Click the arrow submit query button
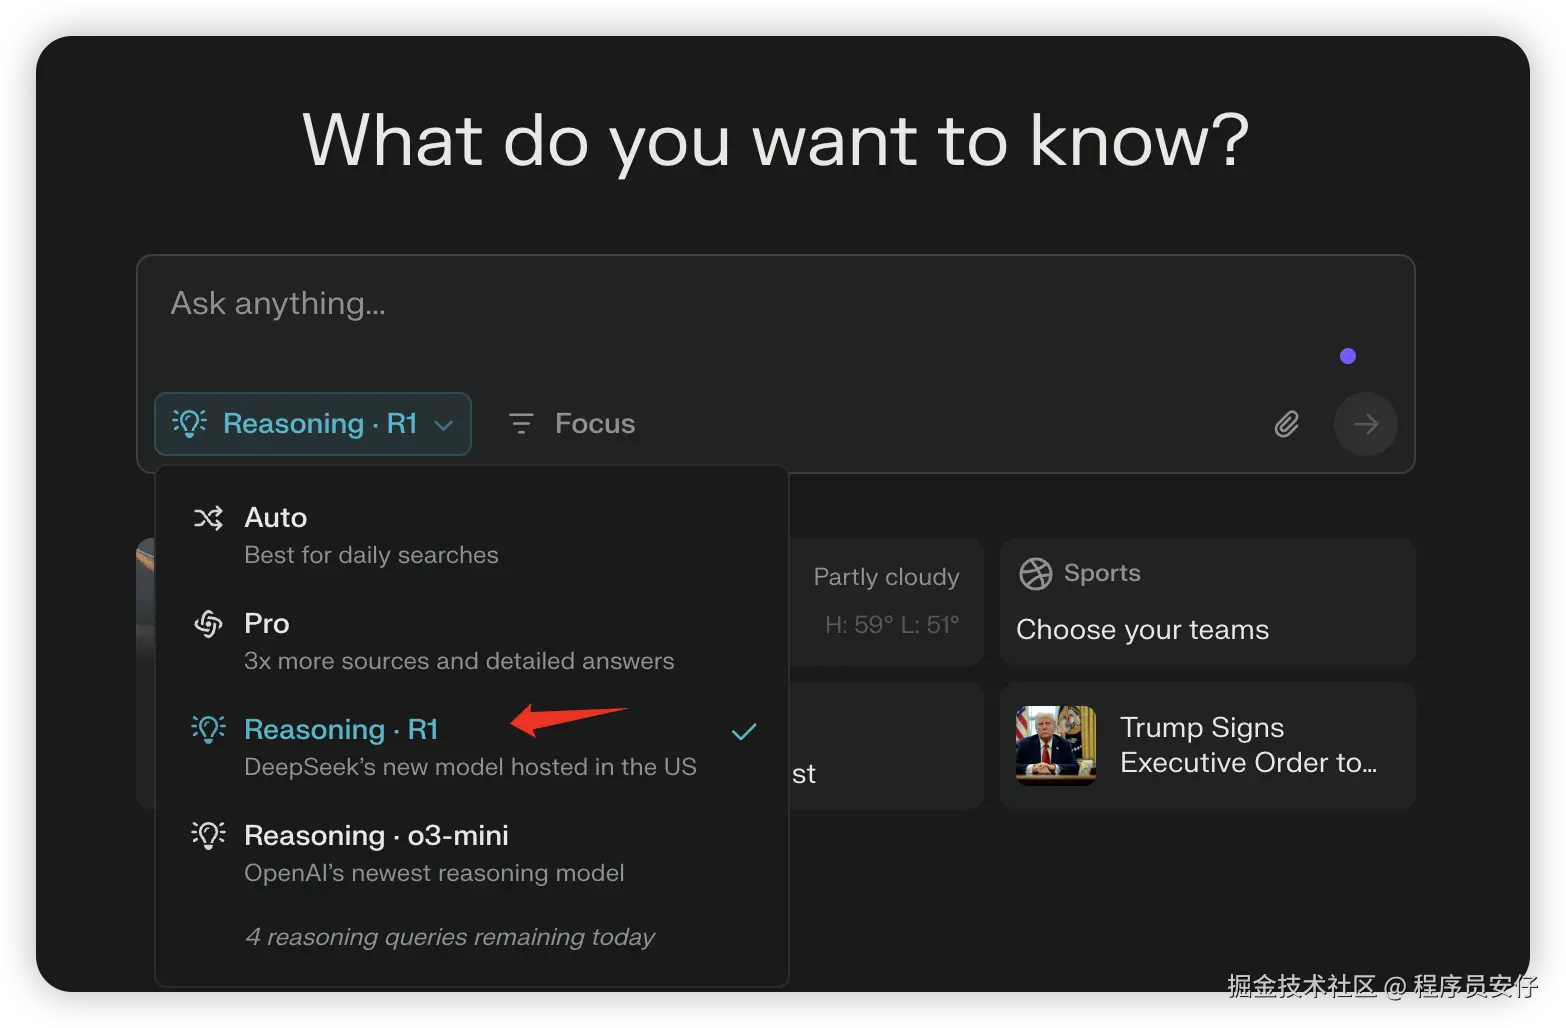The image size is (1566, 1028). 1365,424
